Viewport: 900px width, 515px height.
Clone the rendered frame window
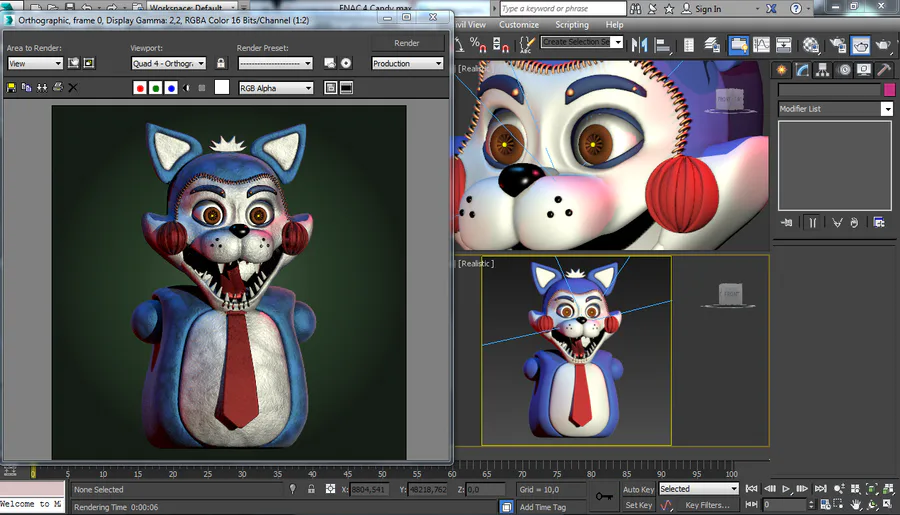click(42, 87)
